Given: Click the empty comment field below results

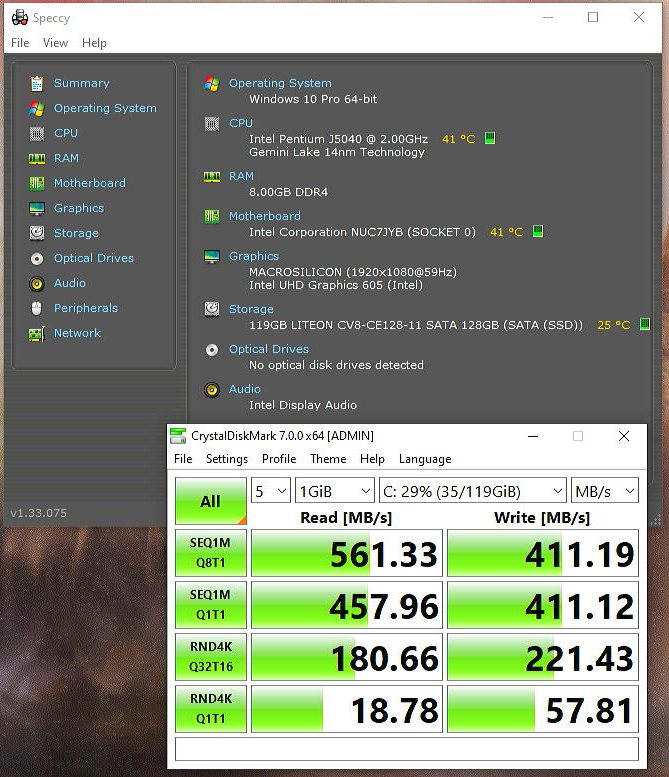Looking at the screenshot, I should pyautogui.click(x=406, y=749).
